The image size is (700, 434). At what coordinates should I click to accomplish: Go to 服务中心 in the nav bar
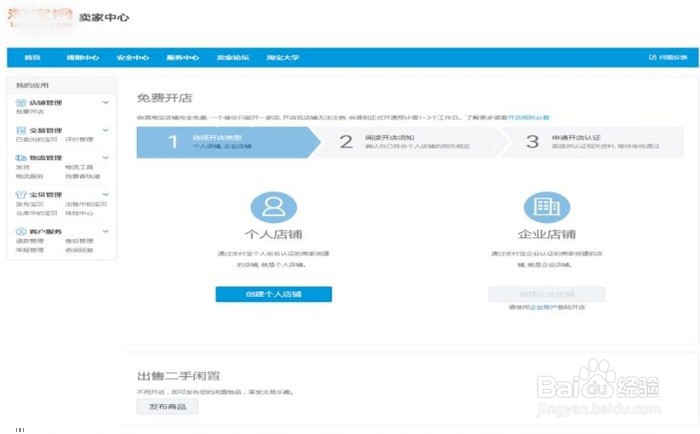point(183,58)
